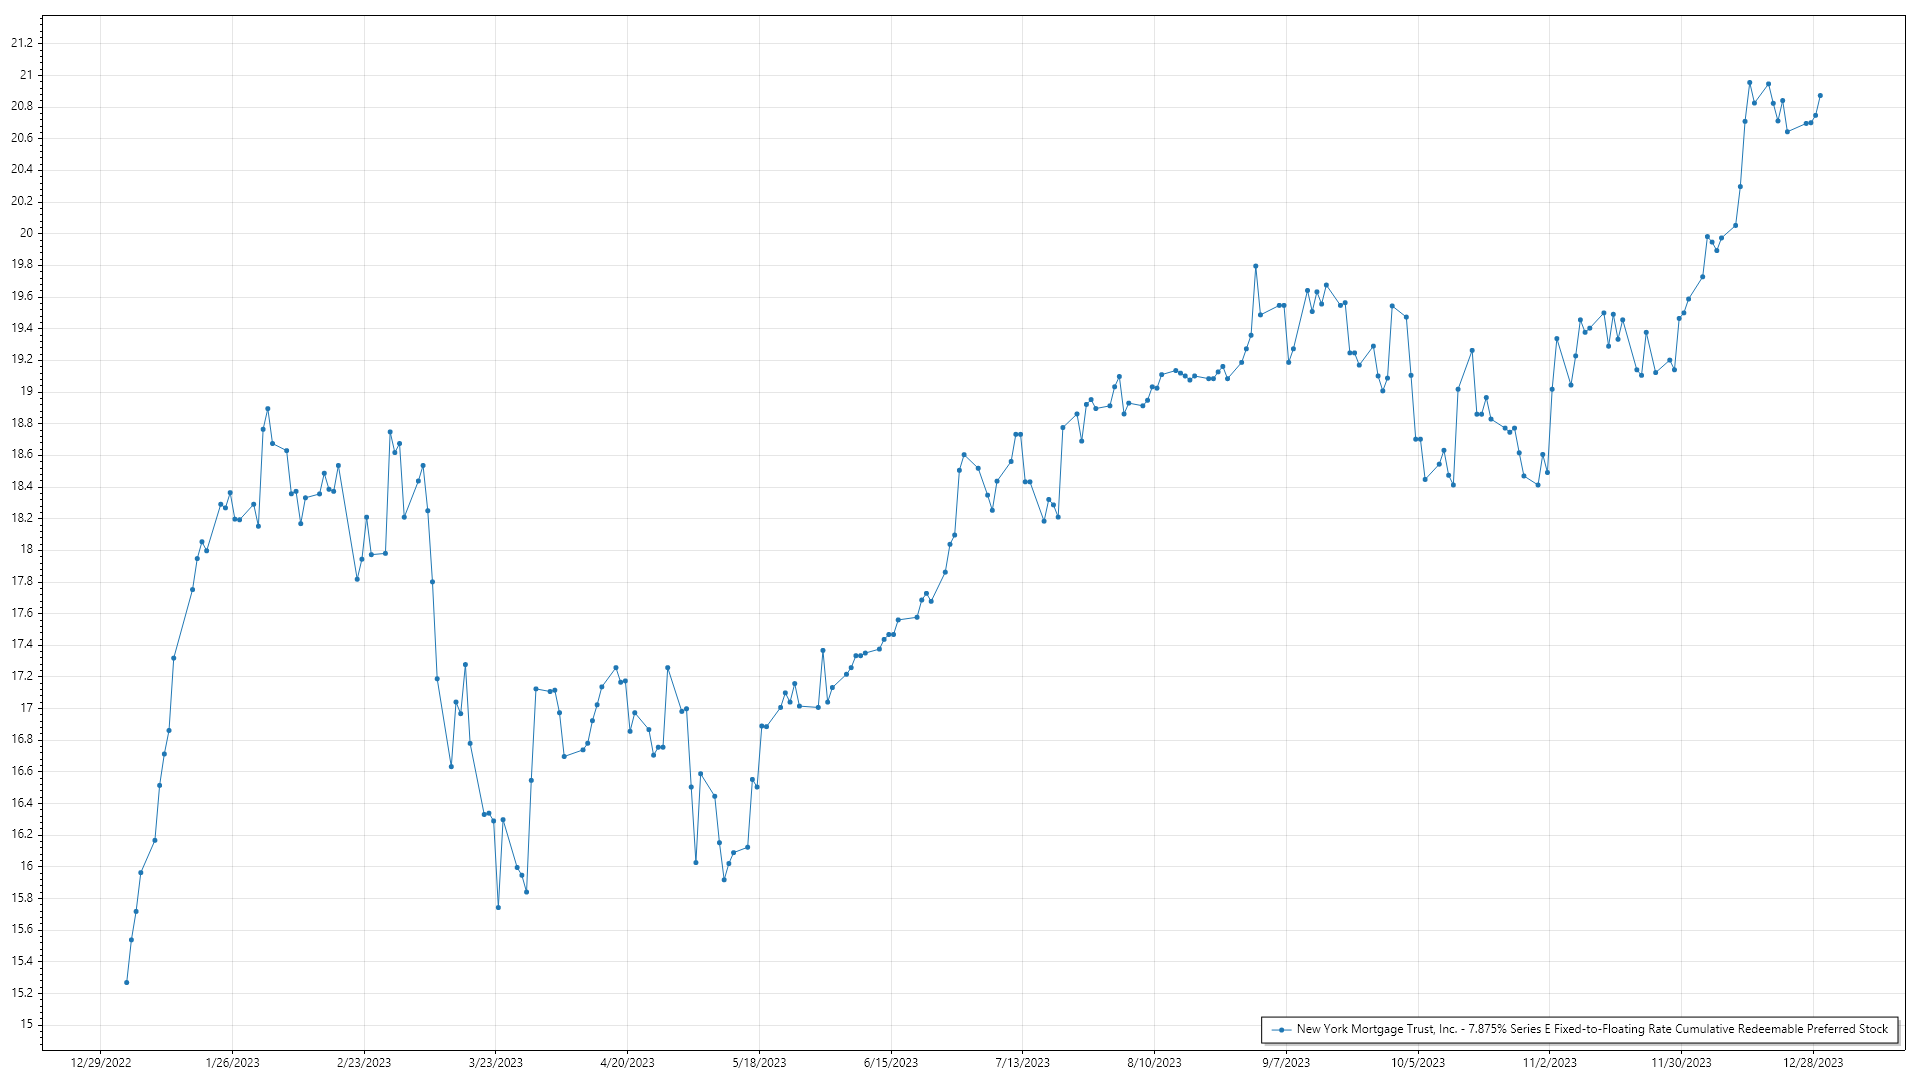
Task: Click the 3/23/2023 x-axis date label
Action: pos(495,1063)
